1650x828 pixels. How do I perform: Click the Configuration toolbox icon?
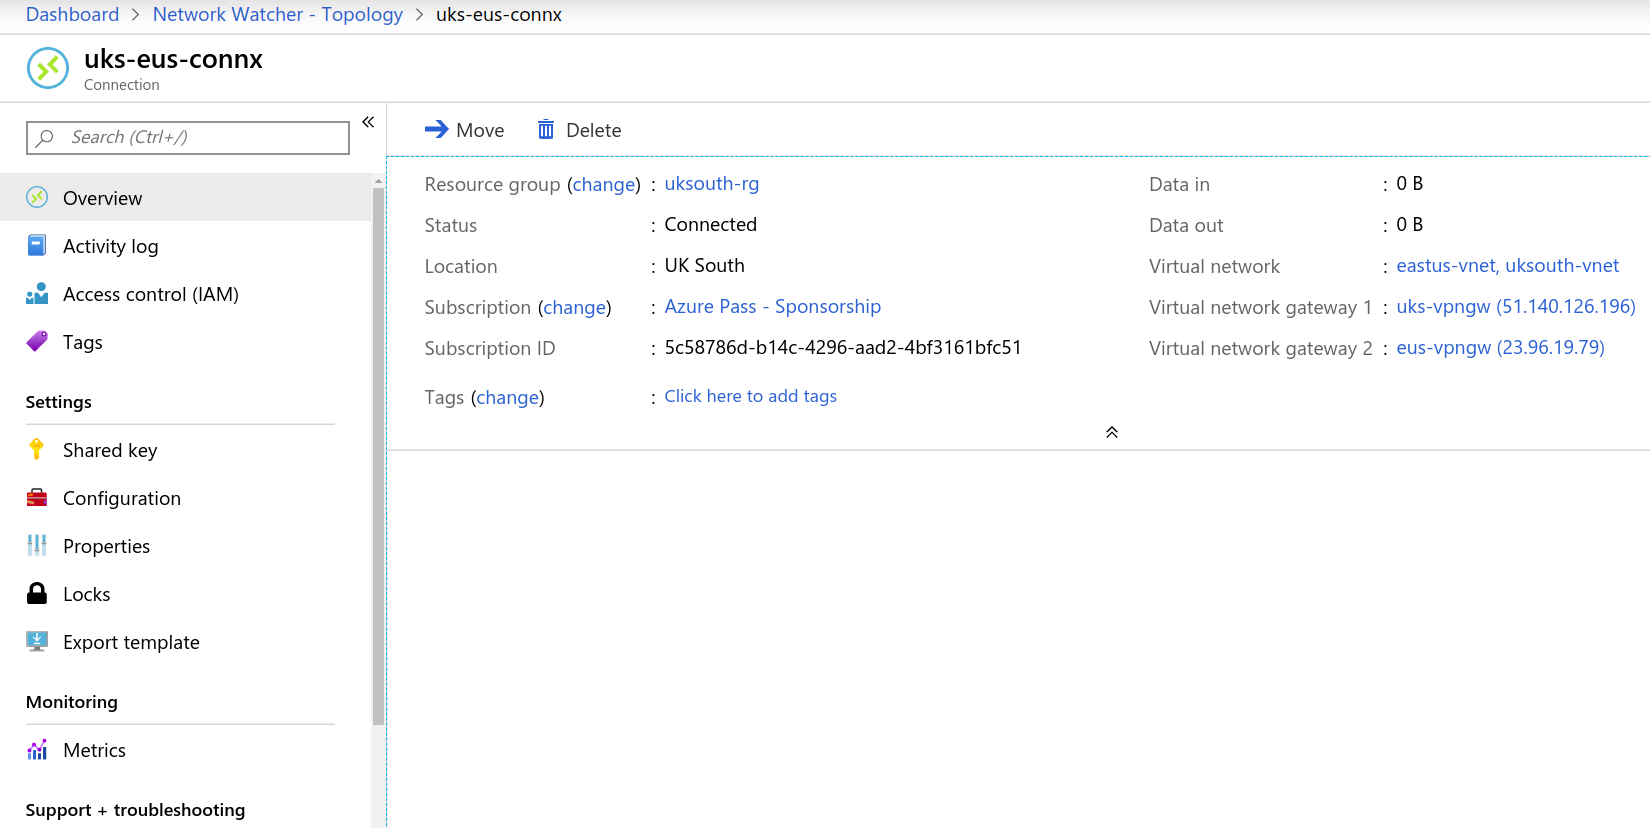37,497
